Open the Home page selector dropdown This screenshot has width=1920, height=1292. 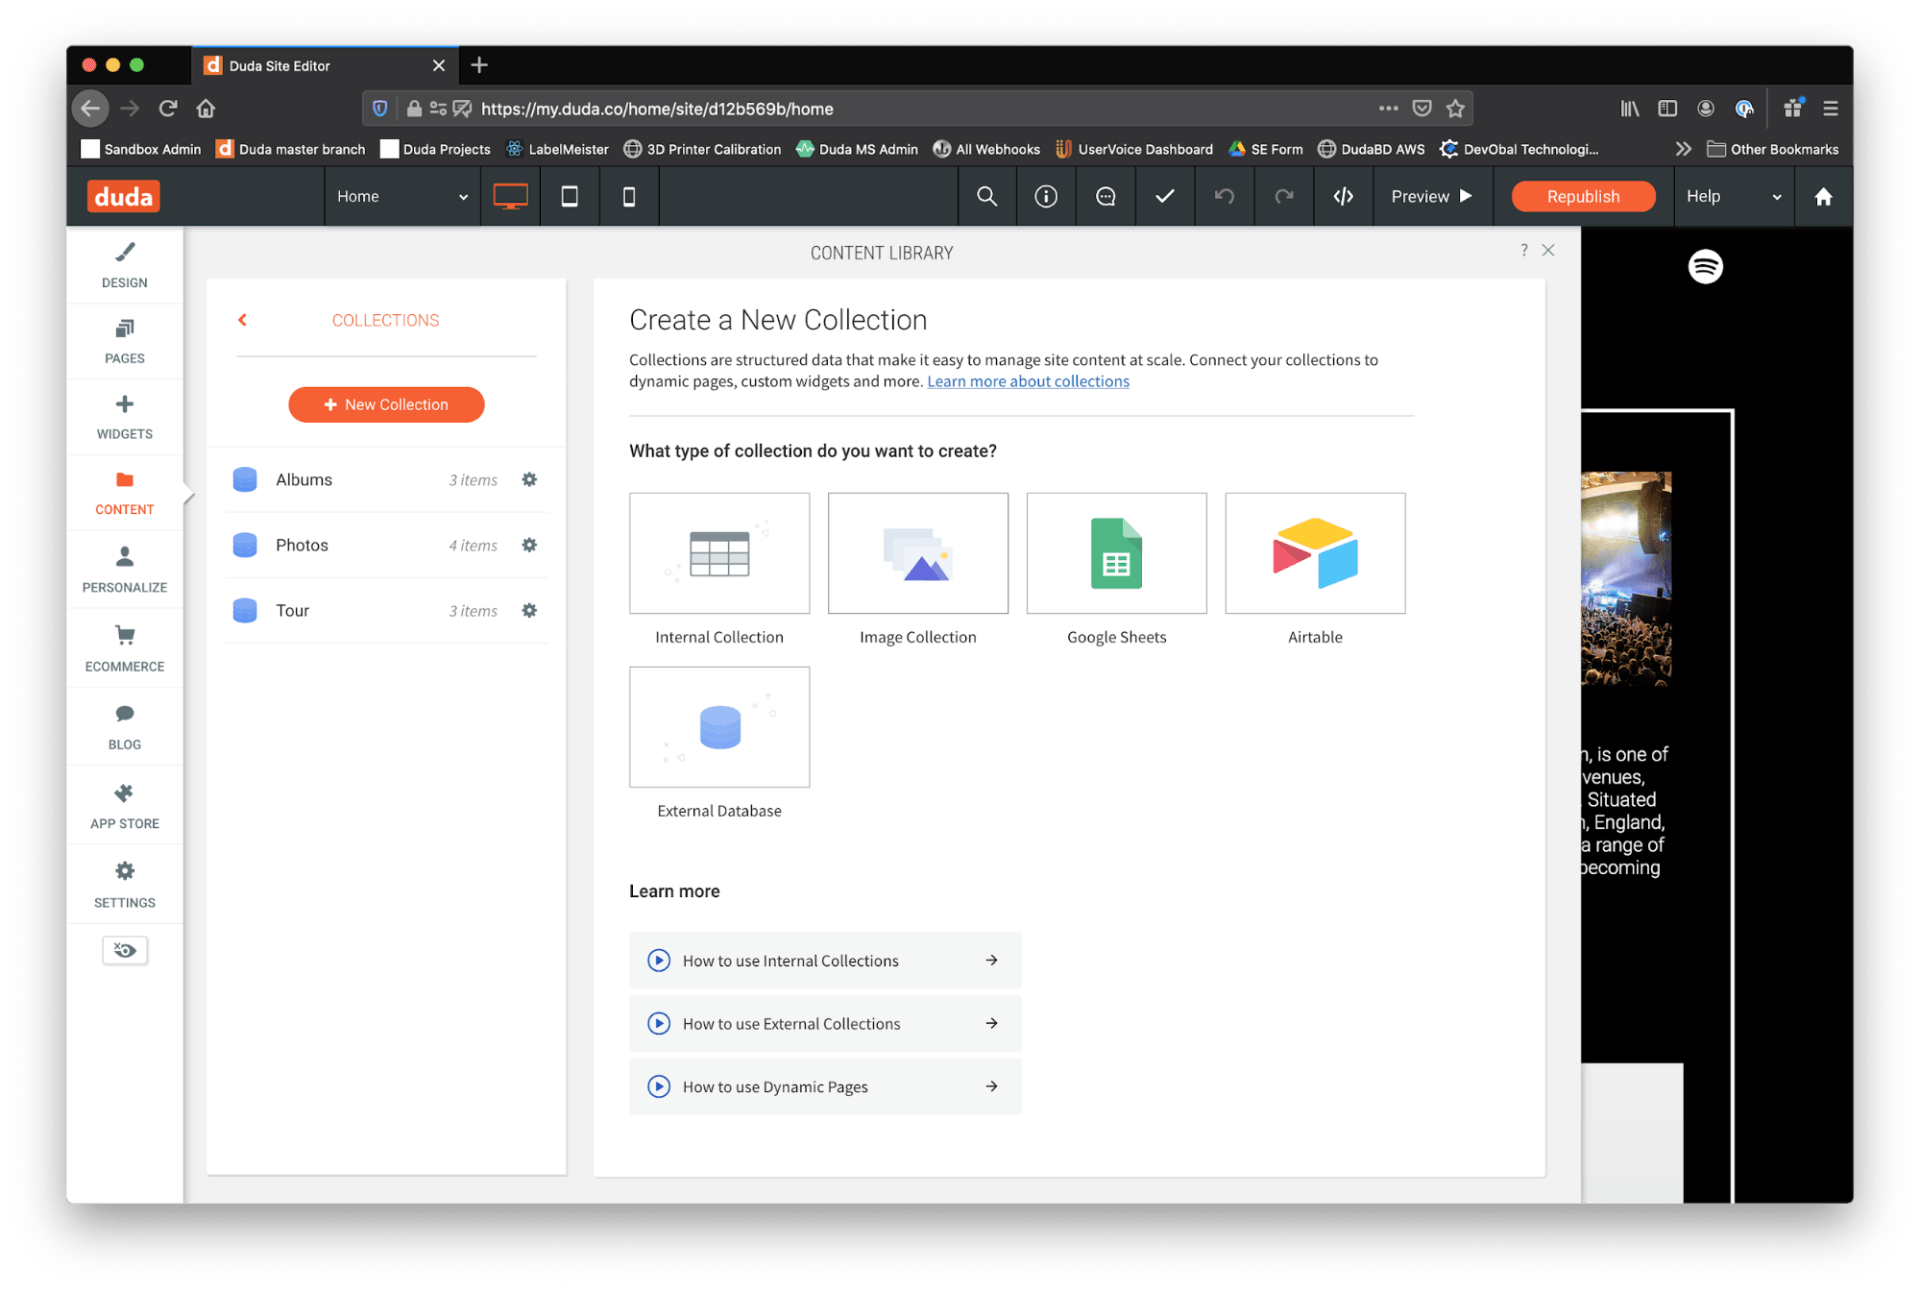tap(402, 196)
